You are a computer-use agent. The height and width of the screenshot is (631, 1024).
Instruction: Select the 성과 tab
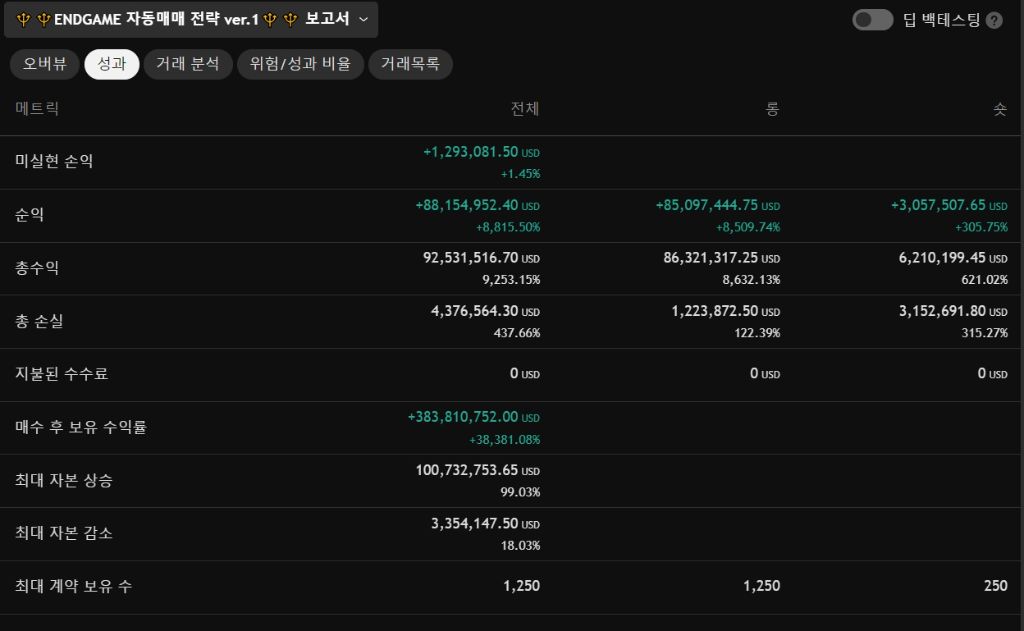point(112,64)
